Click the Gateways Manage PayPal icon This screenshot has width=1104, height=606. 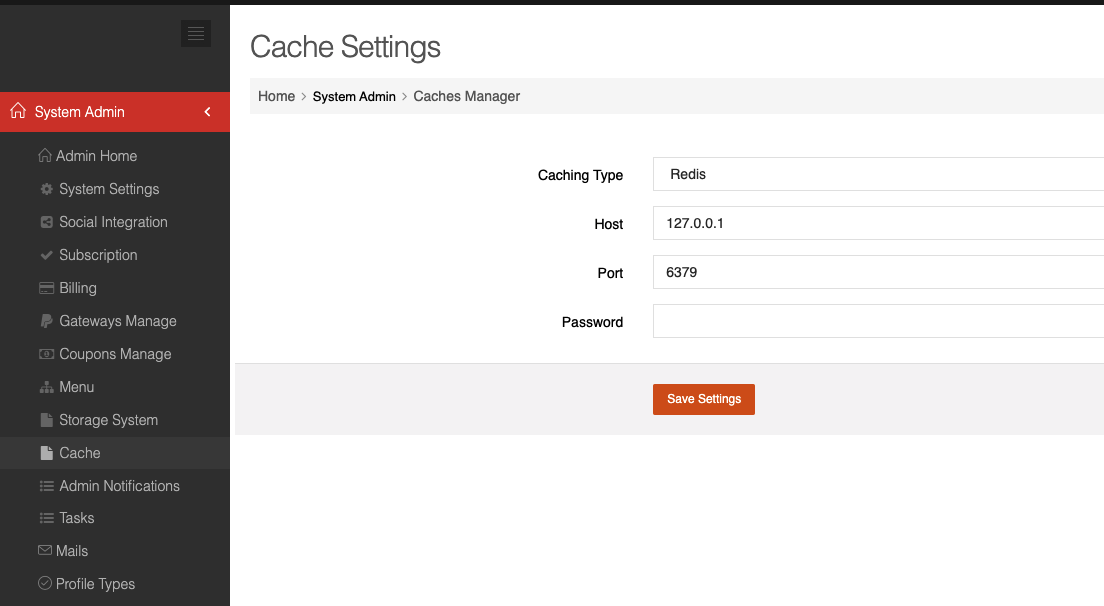[x=46, y=321]
